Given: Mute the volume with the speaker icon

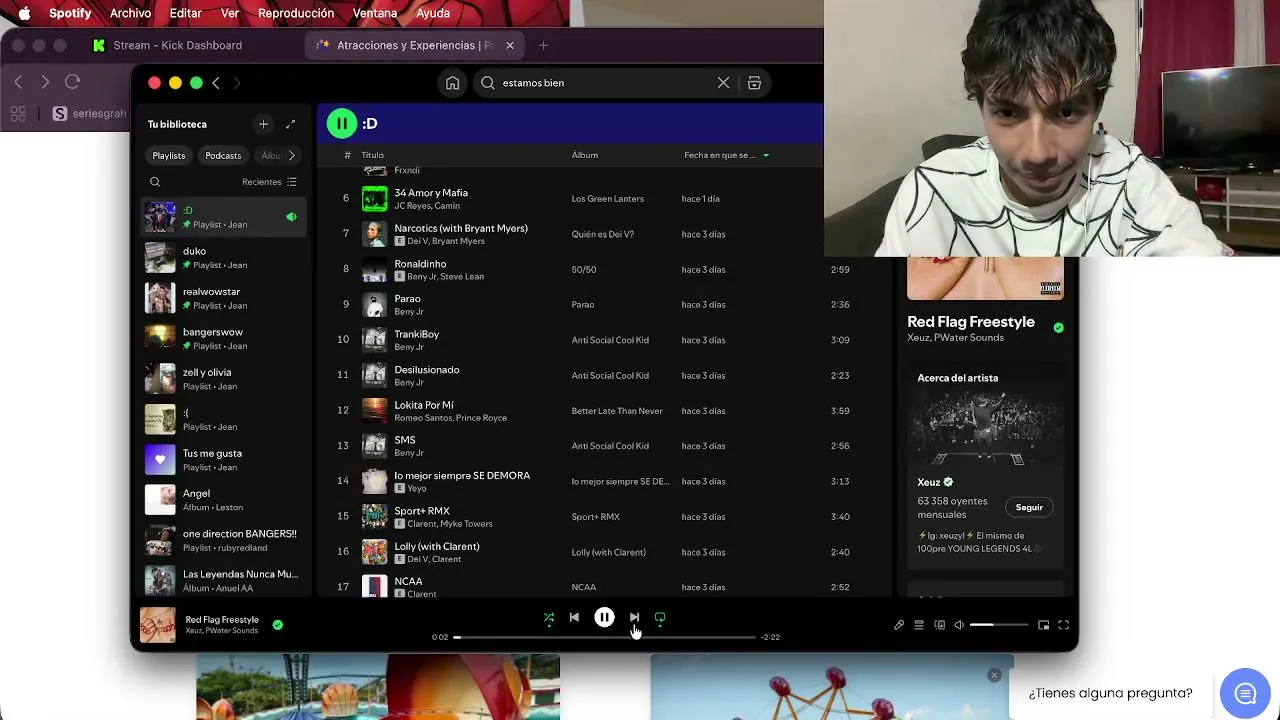Looking at the screenshot, I should point(959,625).
